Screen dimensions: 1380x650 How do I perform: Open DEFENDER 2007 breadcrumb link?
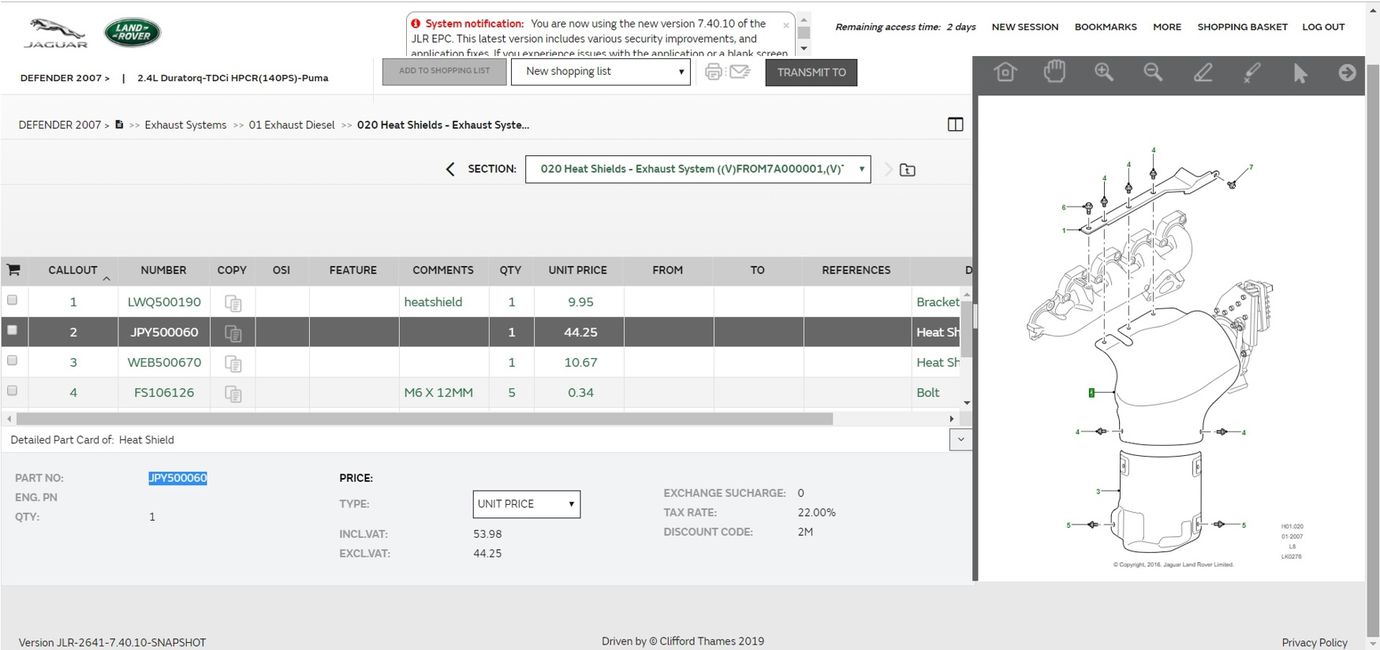coord(64,125)
